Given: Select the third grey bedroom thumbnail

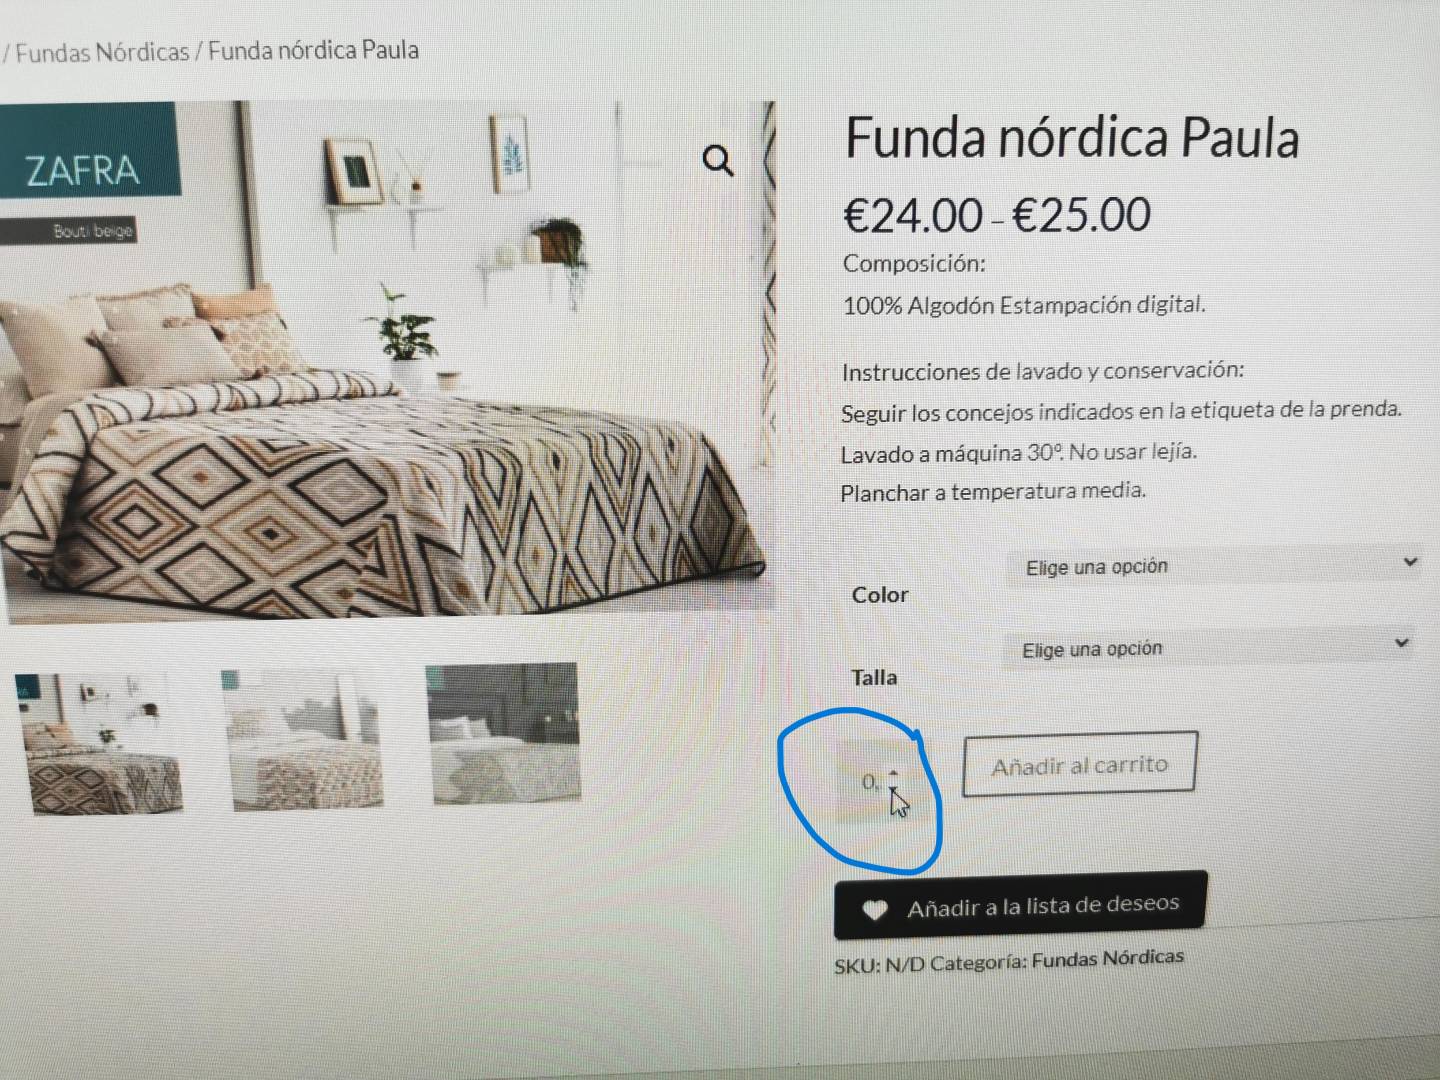Looking at the screenshot, I should coord(503,733).
